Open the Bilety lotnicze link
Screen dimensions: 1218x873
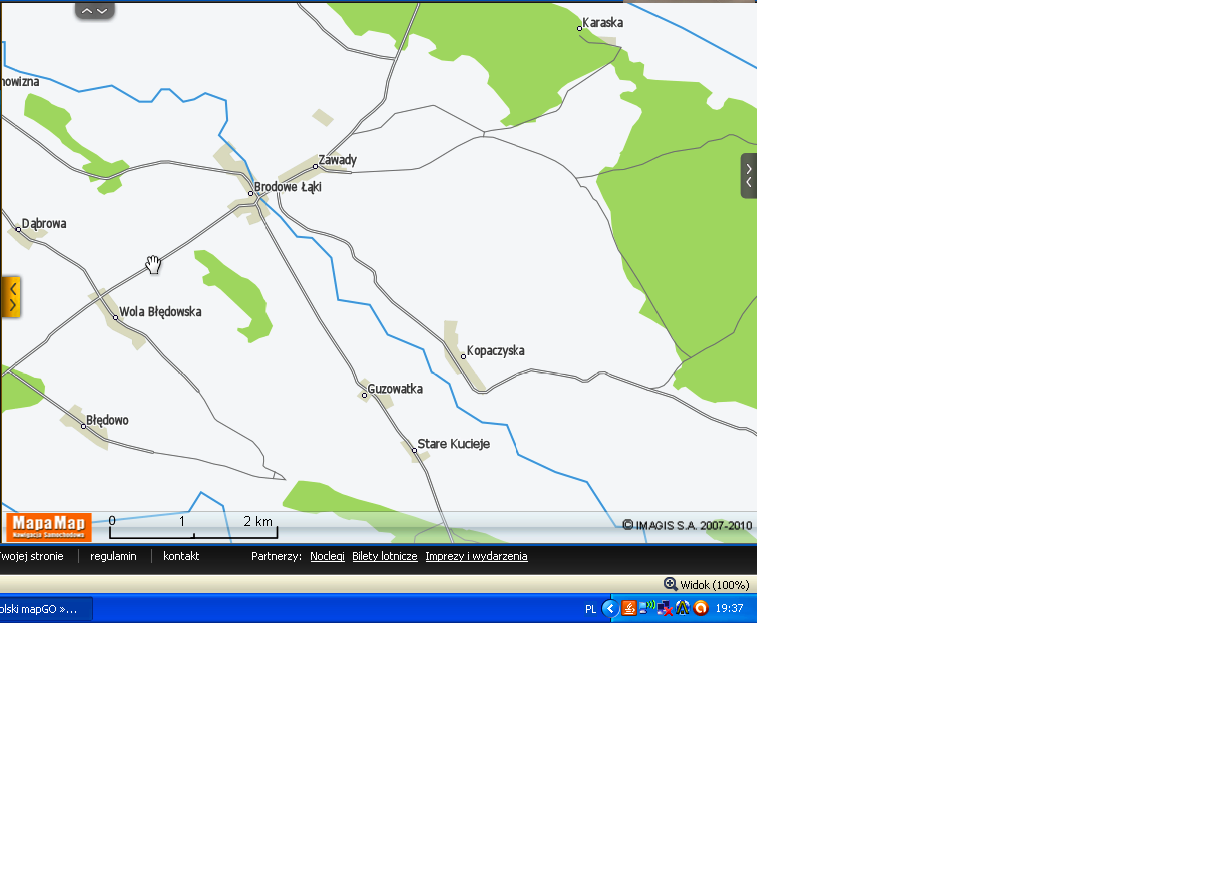click(384, 556)
